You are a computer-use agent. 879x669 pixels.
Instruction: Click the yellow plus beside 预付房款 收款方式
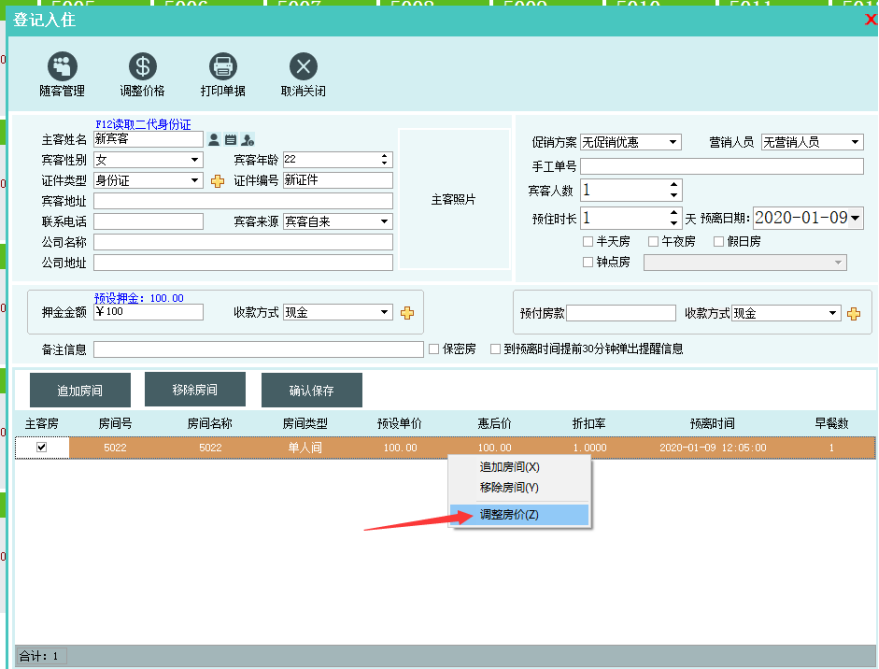[854, 313]
